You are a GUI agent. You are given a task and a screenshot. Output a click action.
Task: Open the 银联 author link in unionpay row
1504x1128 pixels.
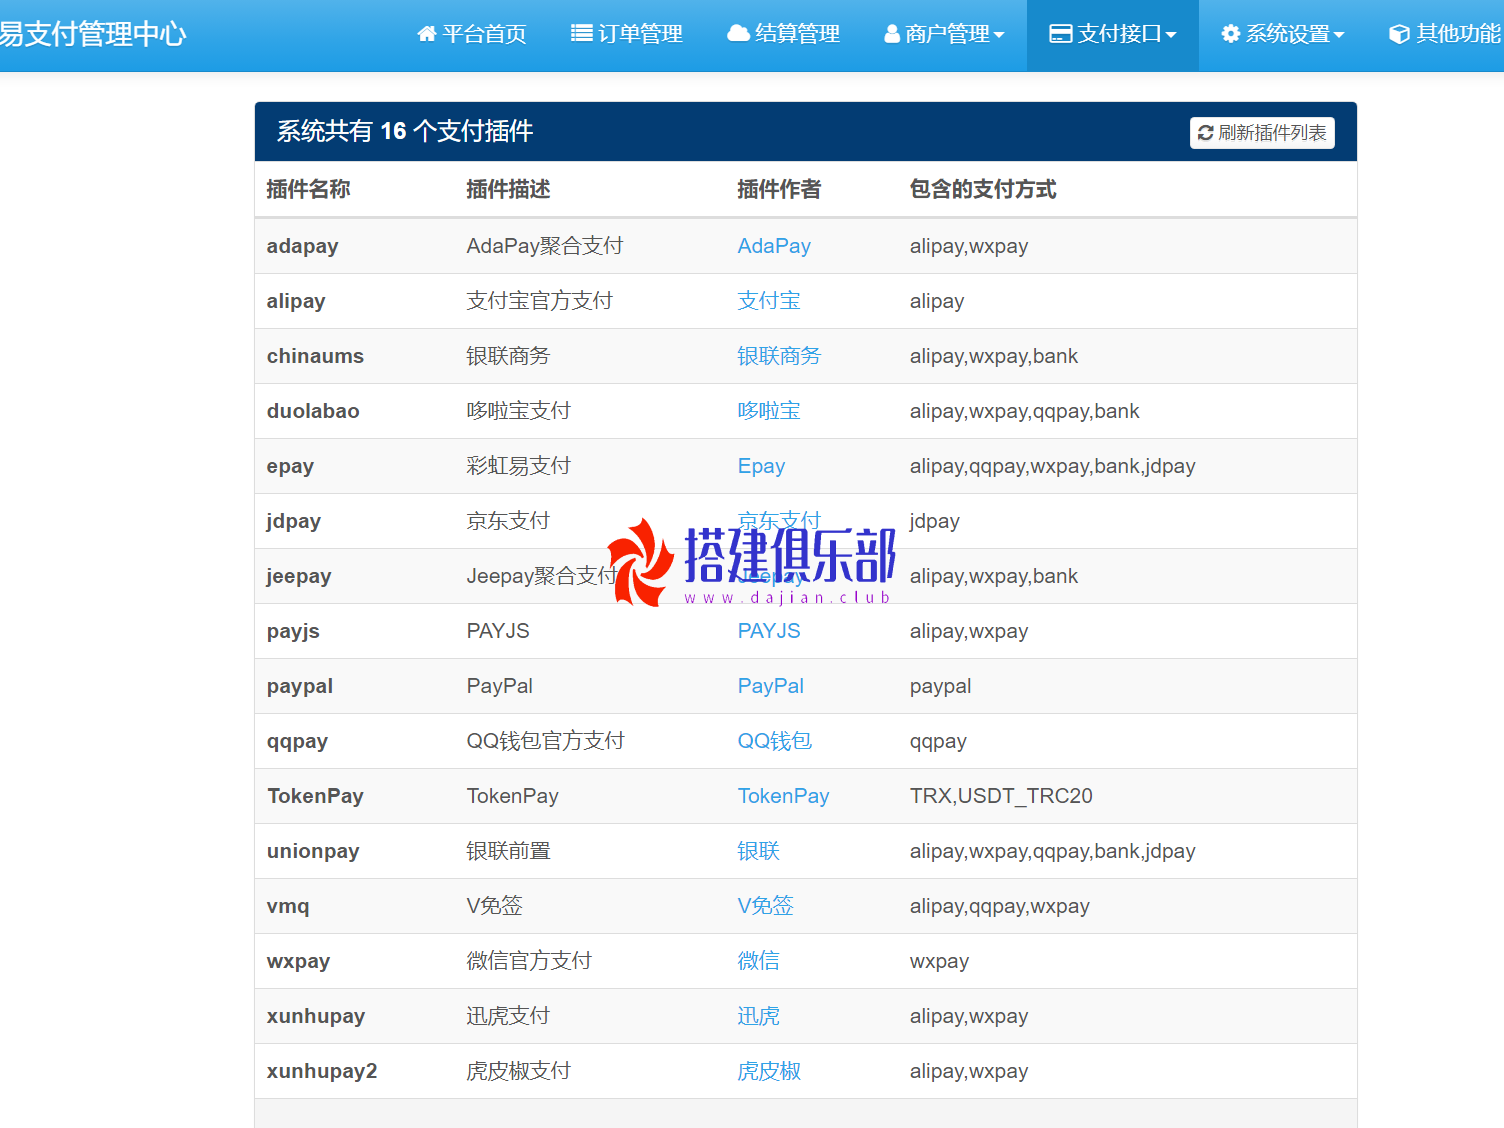(759, 851)
